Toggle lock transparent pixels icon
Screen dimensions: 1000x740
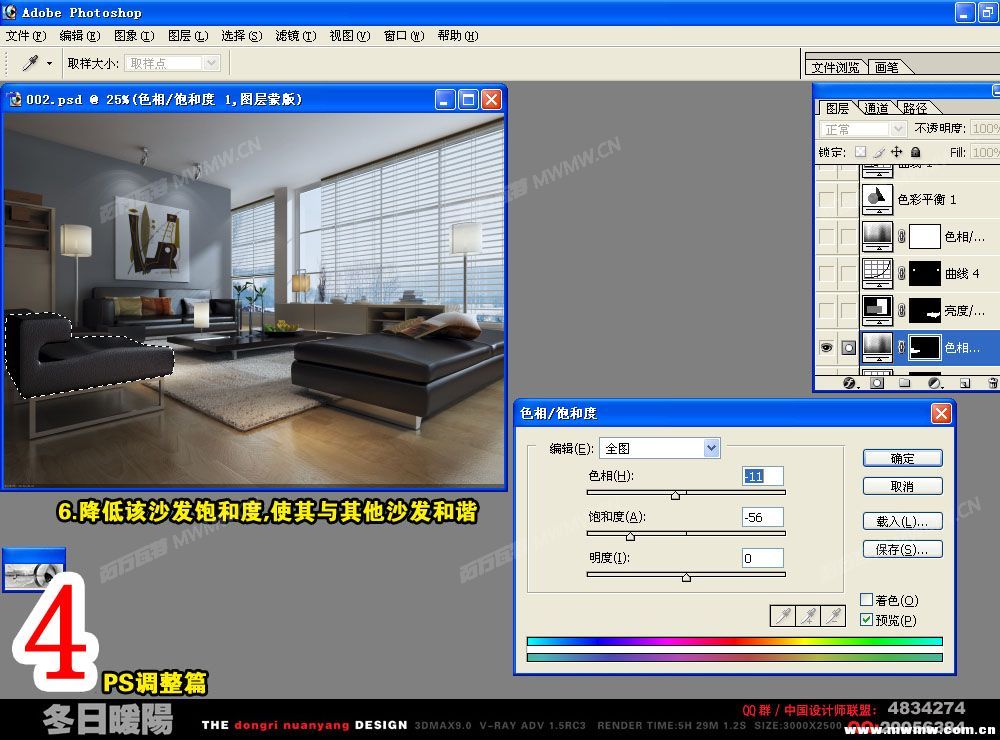pyautogui.click(x=860, y=152)
